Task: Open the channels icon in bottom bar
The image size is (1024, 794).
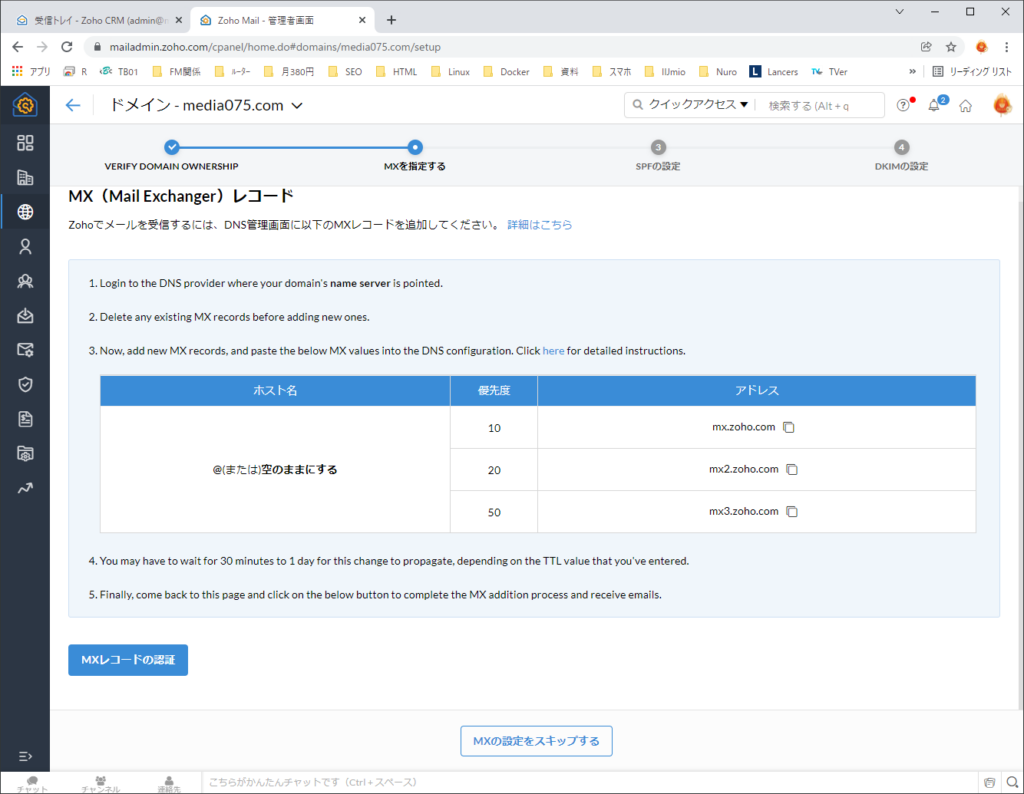Action: 101,783
